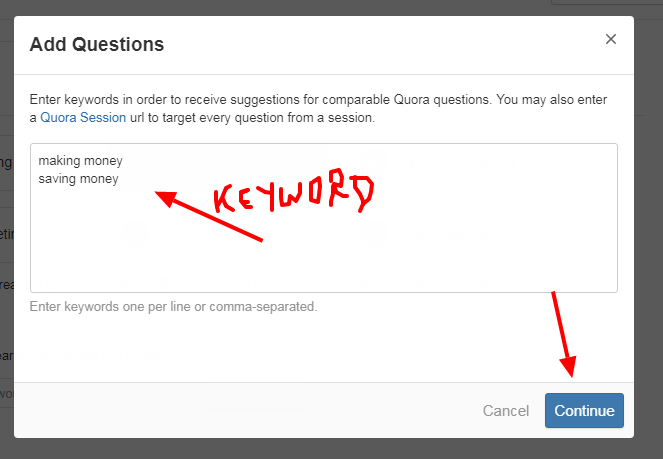Click the "Add Questions" dialog title
This screenshot has height=459, width=663.
click(x=97, y=44)
